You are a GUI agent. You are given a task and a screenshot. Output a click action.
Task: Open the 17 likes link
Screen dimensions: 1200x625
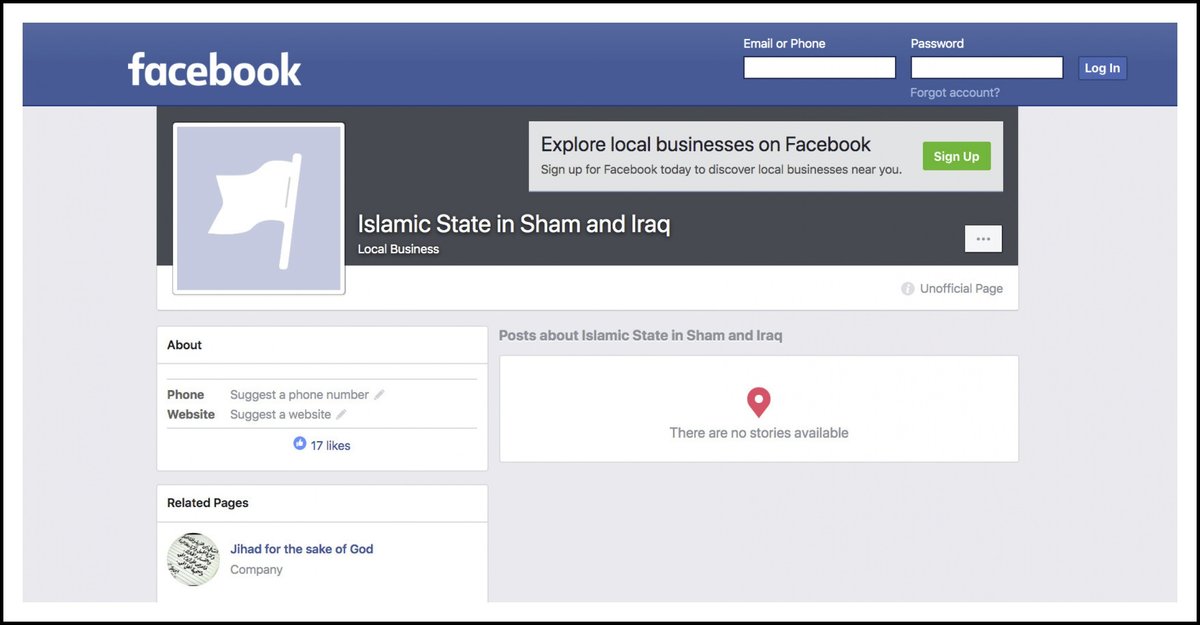330,446
